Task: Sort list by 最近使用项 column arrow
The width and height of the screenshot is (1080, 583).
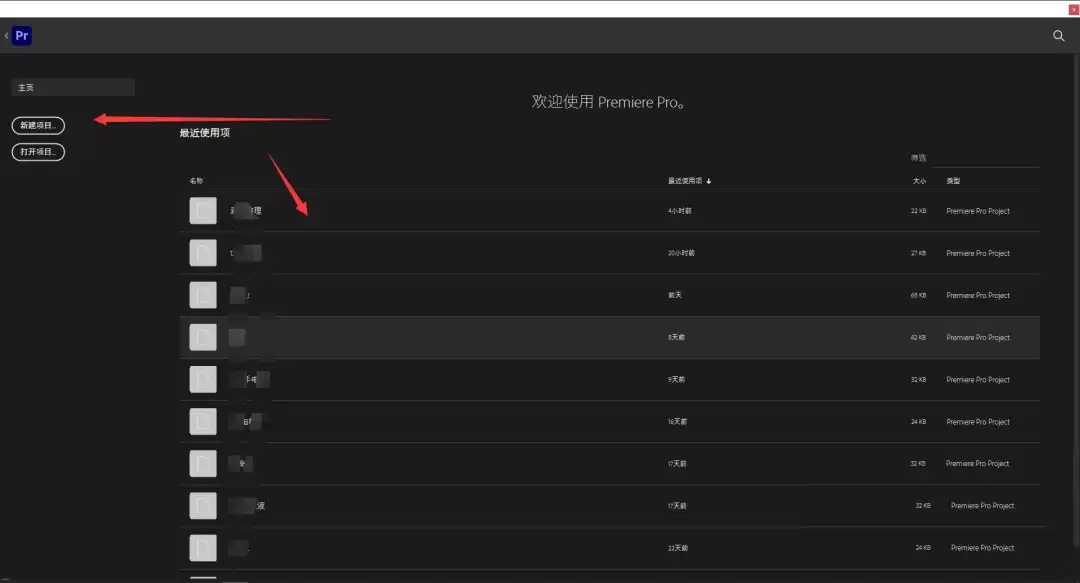Action: click(709, 181)
